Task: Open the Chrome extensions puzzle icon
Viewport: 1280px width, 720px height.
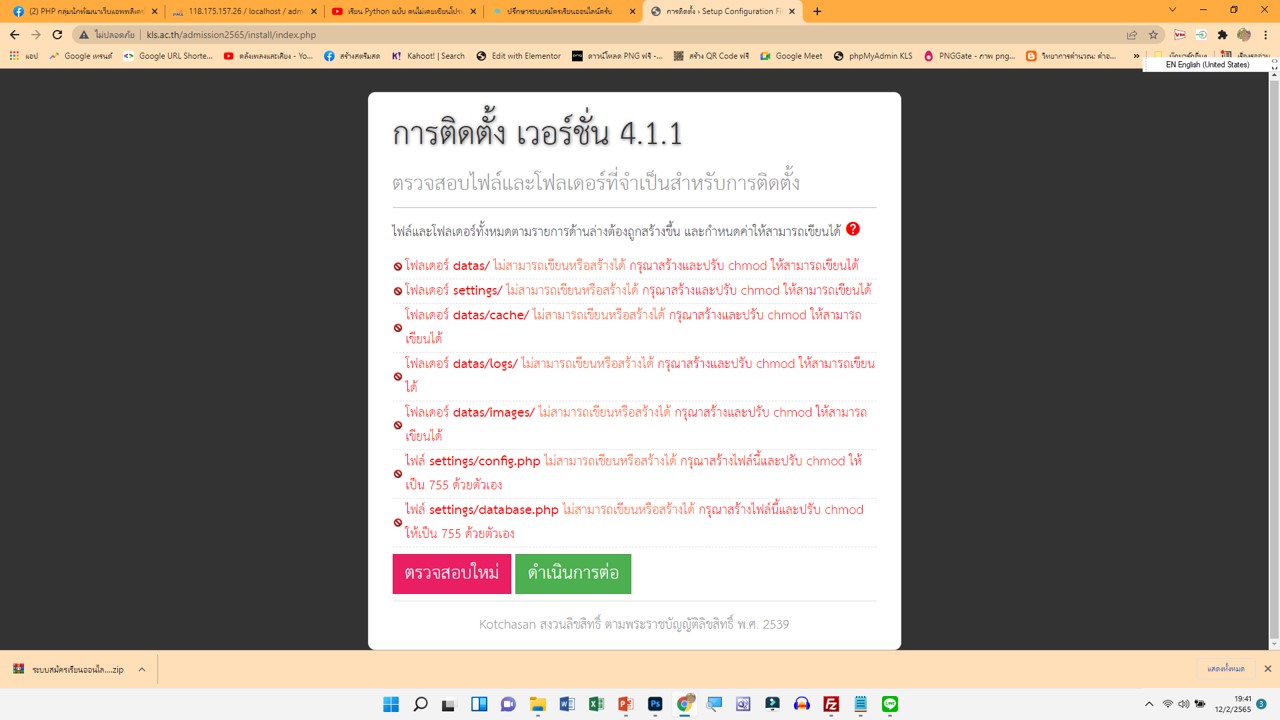Action: pyautogui.click(x=1222, y=34)
